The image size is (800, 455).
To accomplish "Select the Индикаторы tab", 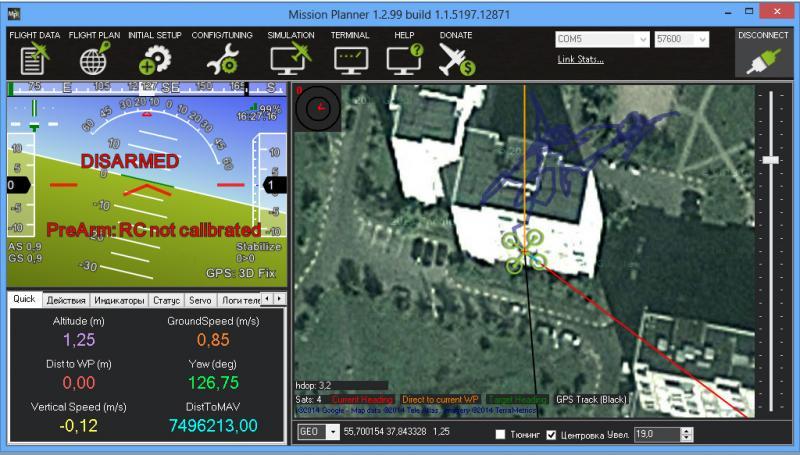I will coord(119,300).
